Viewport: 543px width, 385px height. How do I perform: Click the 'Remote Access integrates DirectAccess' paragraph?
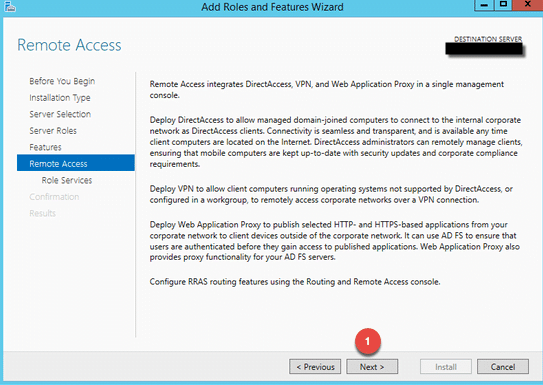coord(327,89)
